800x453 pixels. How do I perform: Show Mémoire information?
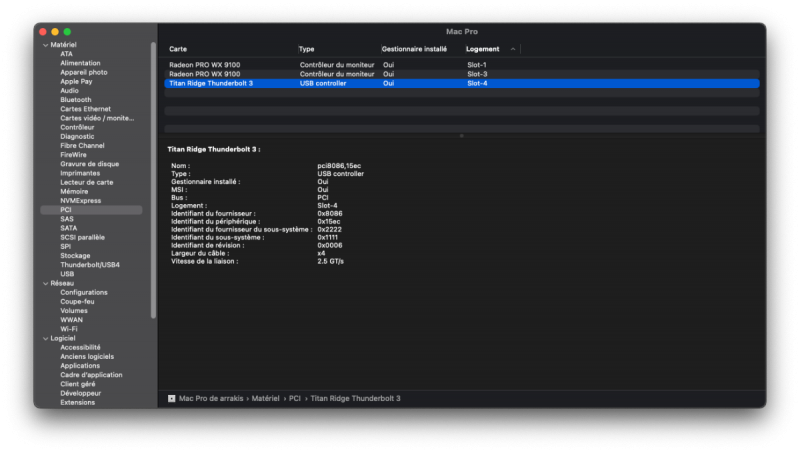click(x=74, y=192)
